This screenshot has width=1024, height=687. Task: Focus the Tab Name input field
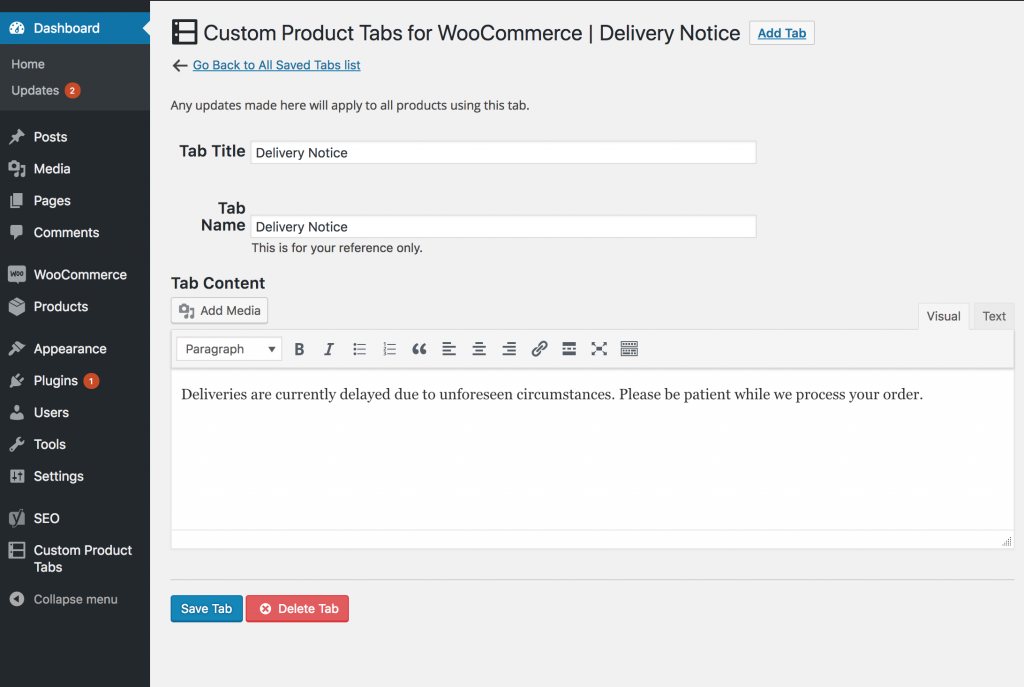(504, 227)
